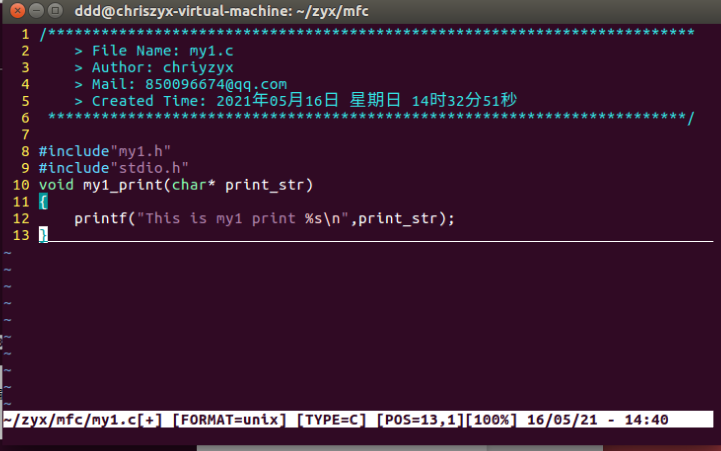
Task: Click the Author: chriyzyx comment line
Action: tap(154, 68)
